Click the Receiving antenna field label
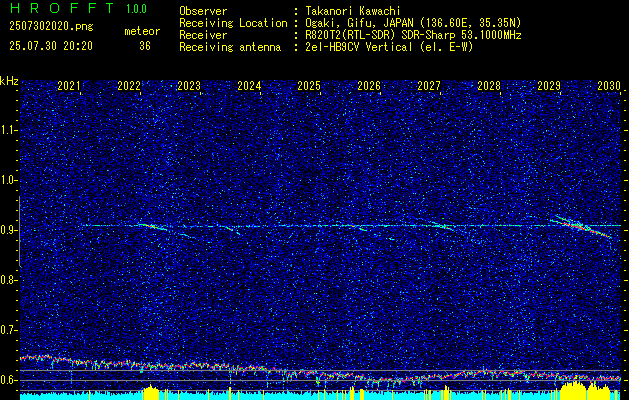629x400 pixels. pos(230,47)
